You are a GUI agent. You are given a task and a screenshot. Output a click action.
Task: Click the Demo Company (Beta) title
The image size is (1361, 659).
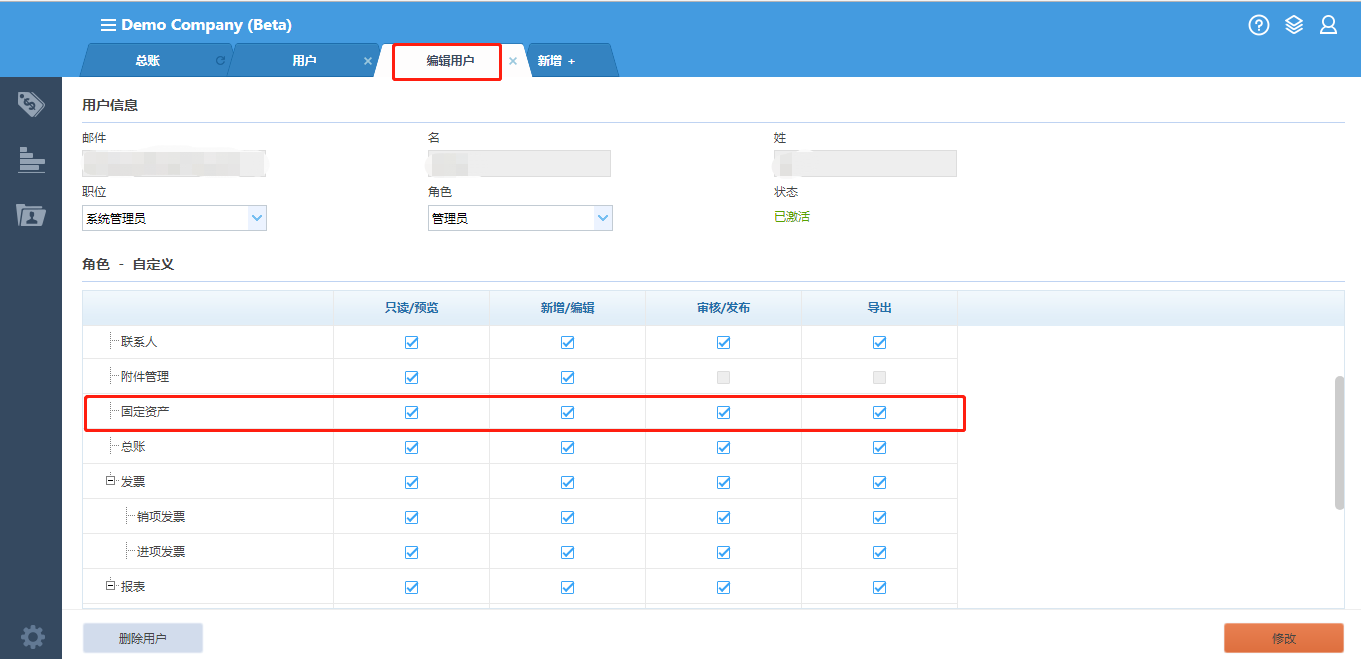pyautogui.click(x=207, y=25)
